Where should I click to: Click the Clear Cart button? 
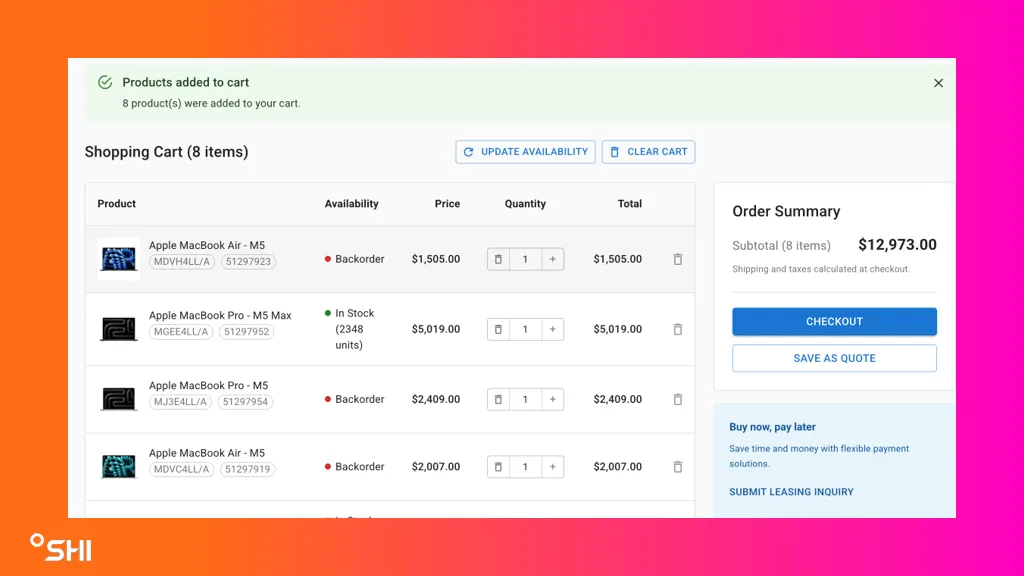(x=648, y=152)
